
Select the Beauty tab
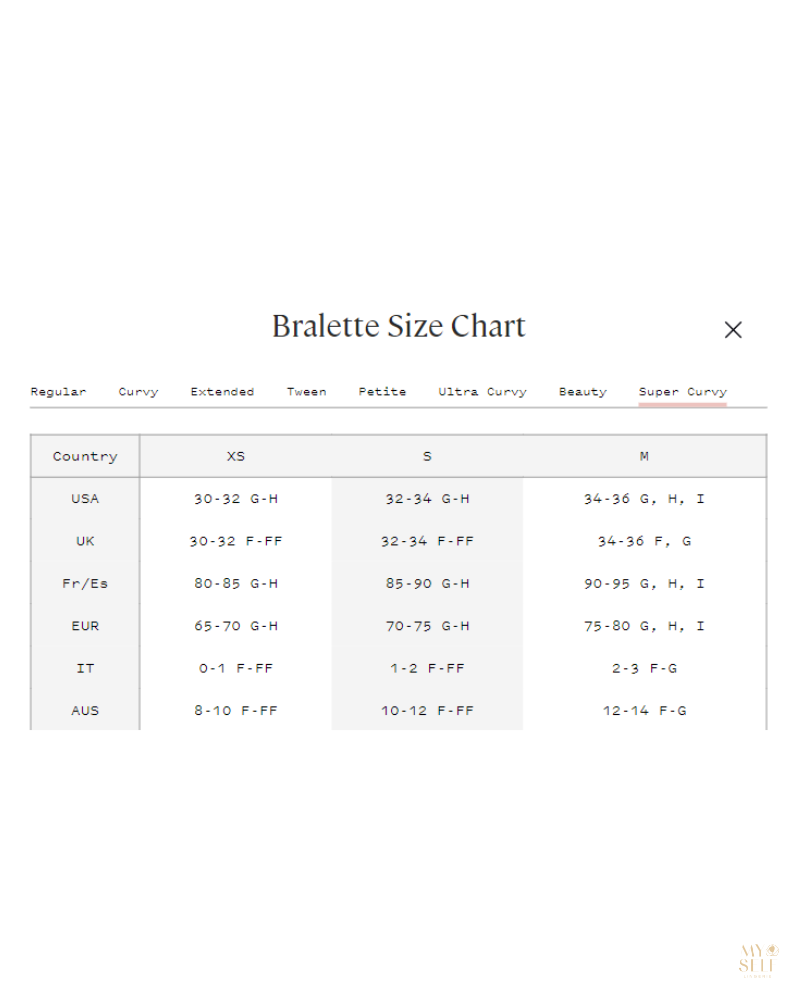point(582,392)
